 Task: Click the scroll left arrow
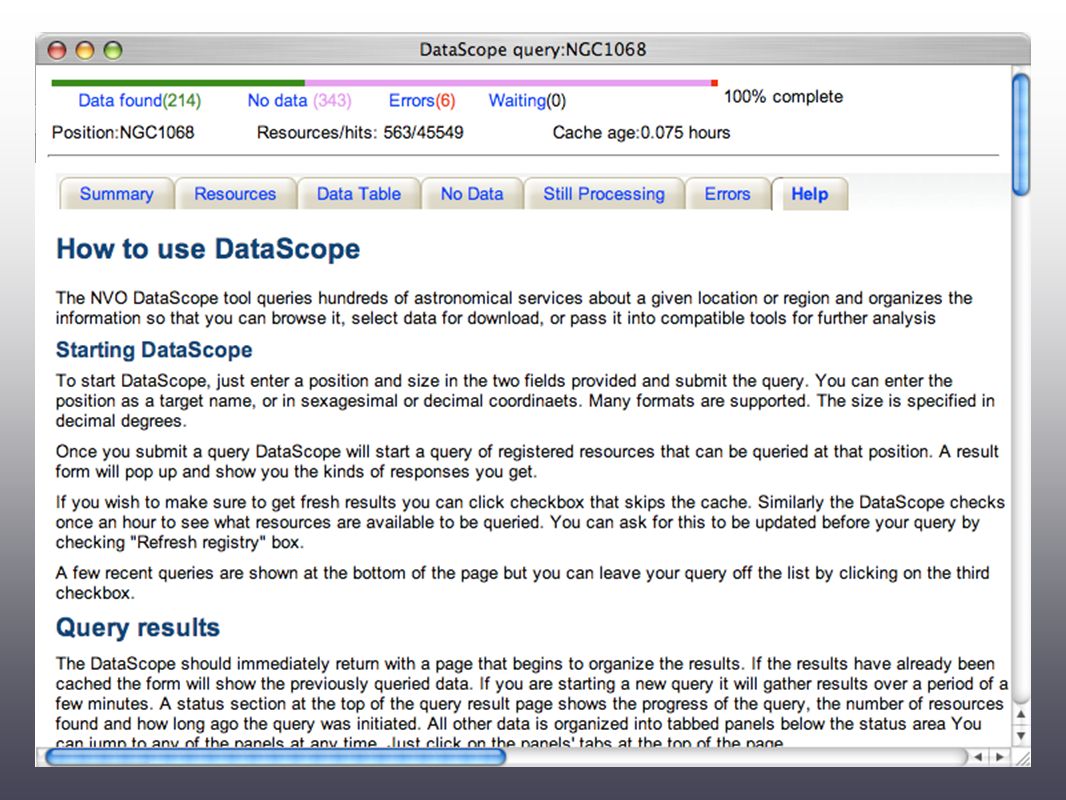pos(978,756)
